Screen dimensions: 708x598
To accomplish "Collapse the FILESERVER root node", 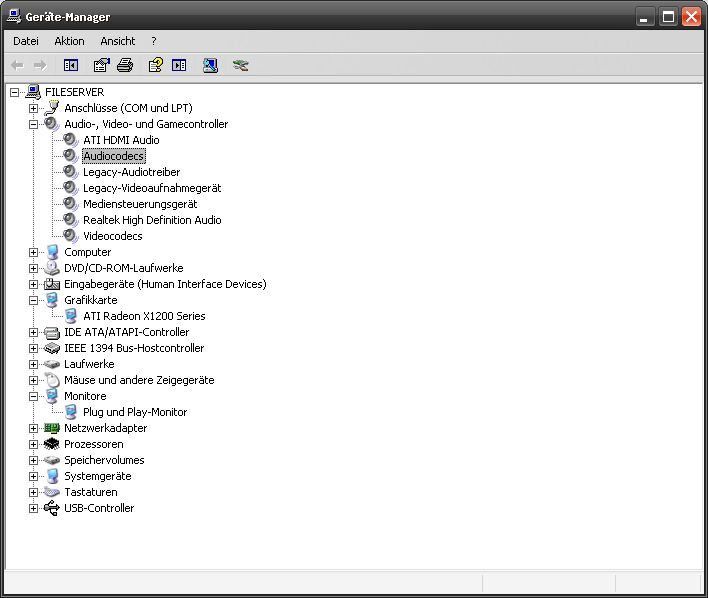I will [x=14, y=92].
